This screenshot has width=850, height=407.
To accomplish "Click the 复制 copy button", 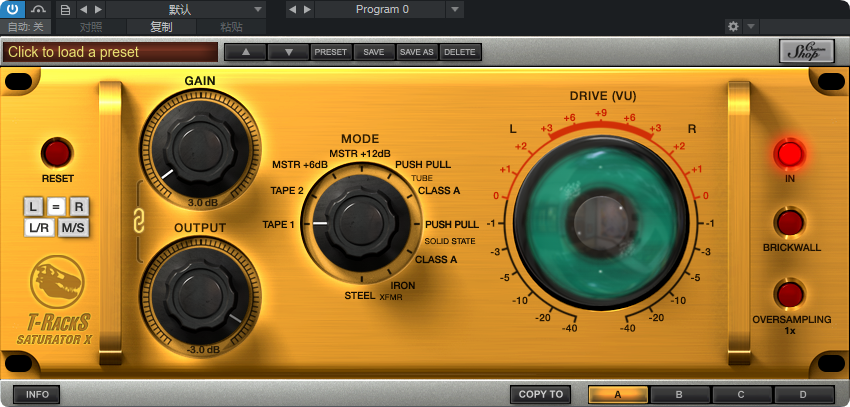I will coord(161,27).
